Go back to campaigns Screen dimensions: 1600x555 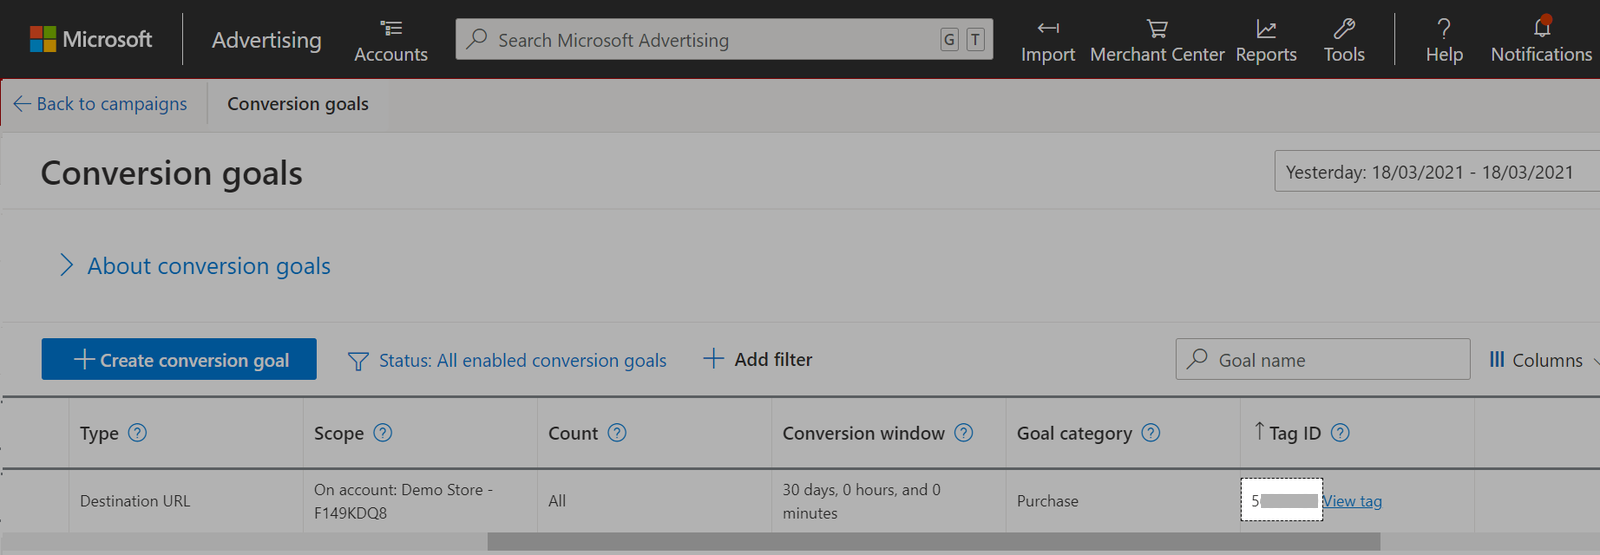tap(100, 104)
